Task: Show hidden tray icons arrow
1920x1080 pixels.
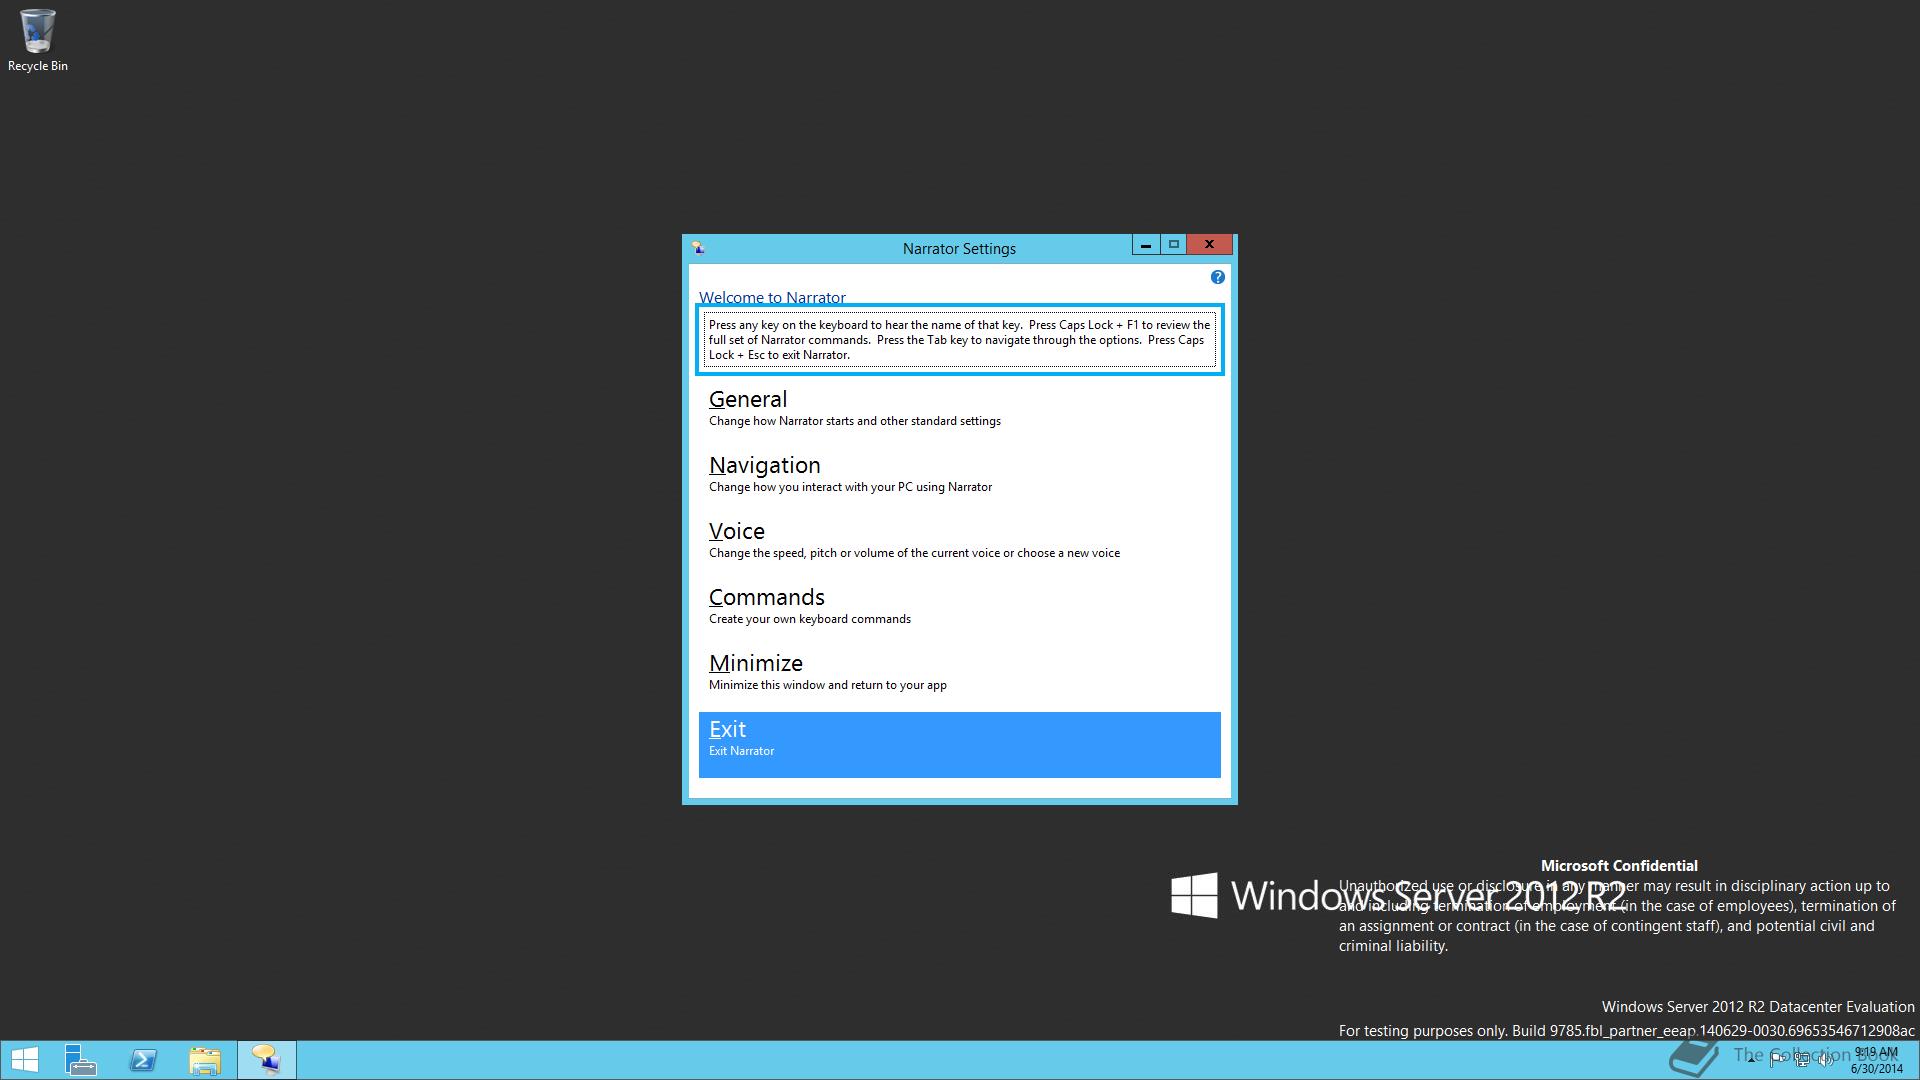Action: pos(1751,1060)
